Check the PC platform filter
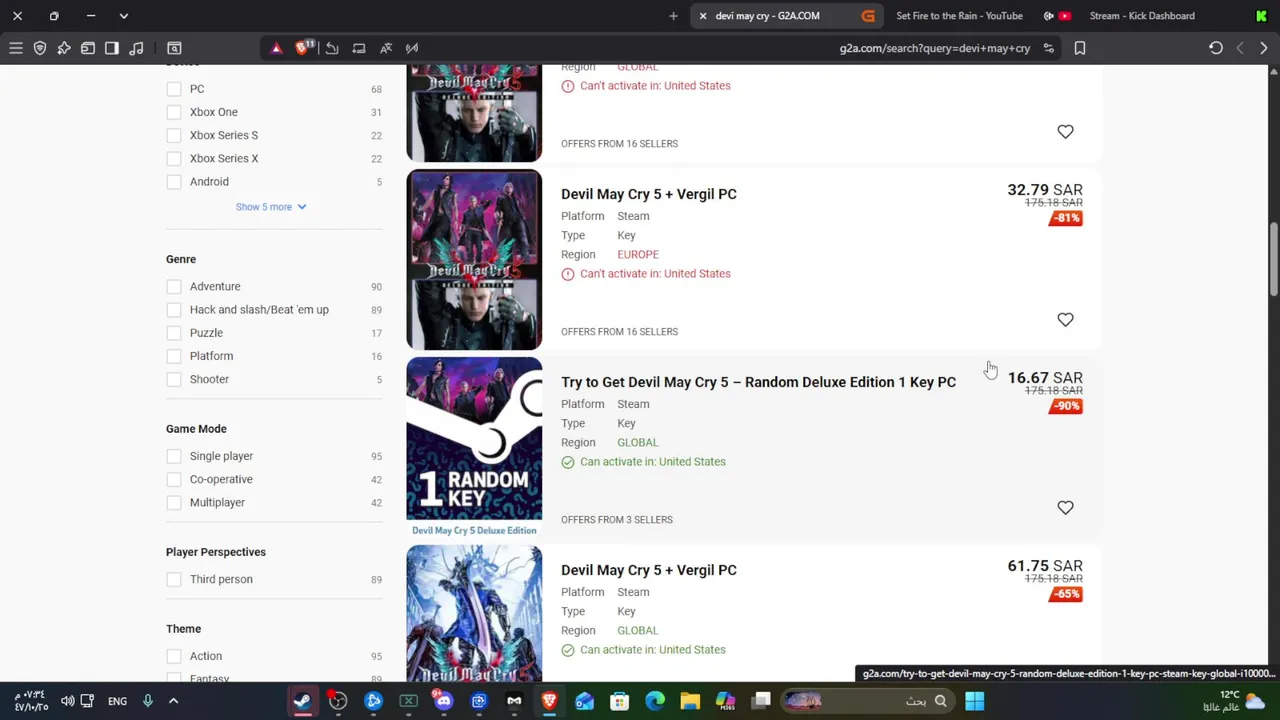Viewport: 1280px width, 720px height. pos(174,89)
